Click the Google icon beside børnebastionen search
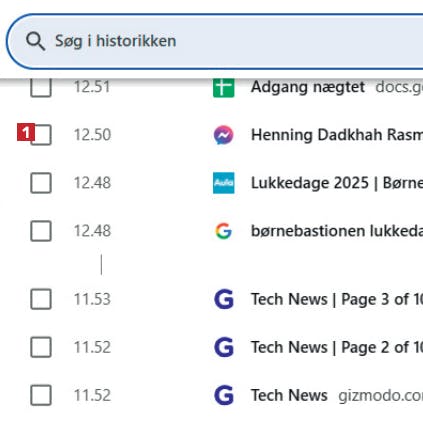The height and width of the screenshot is (430, 423). [224, 231]
